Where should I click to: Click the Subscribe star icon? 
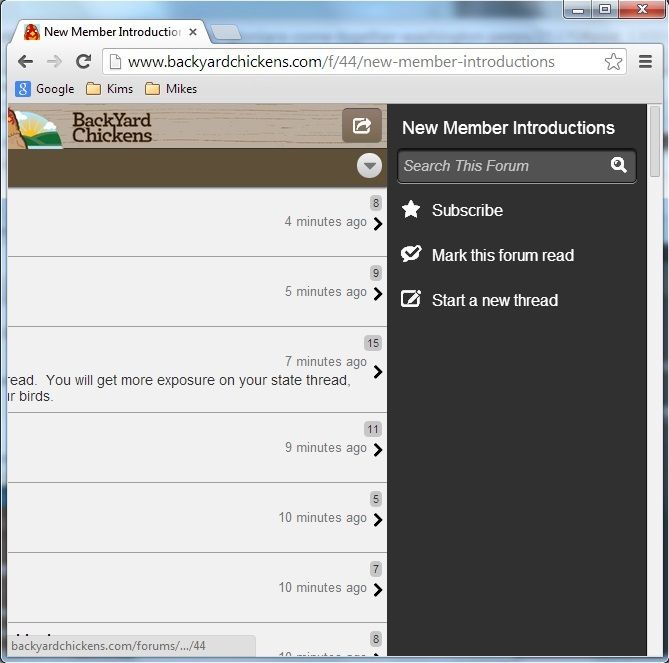(x=410, y=209)
